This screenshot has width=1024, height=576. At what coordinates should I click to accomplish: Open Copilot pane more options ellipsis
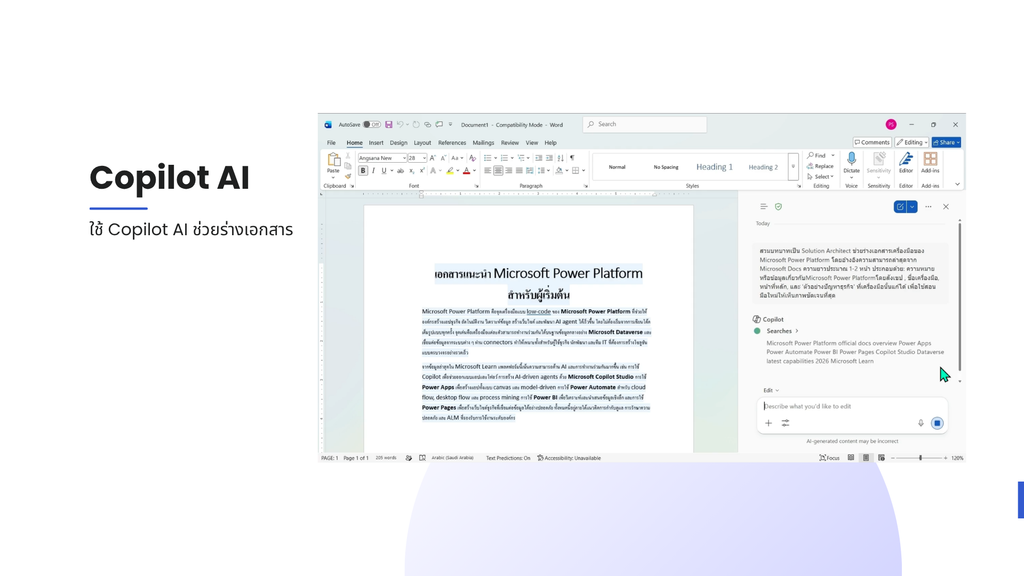[x=928, y=206]
